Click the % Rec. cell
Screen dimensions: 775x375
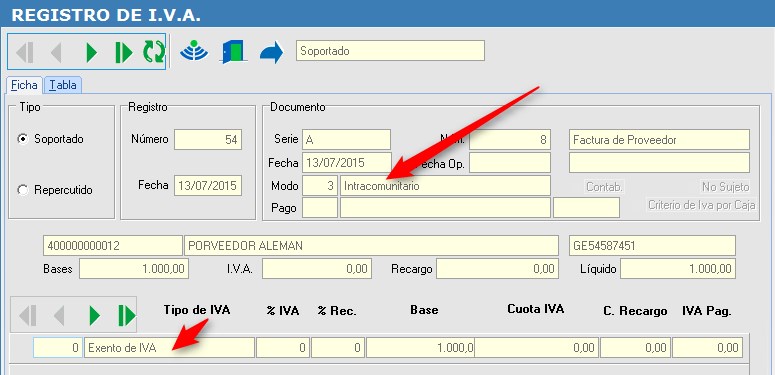pos(338,347)
